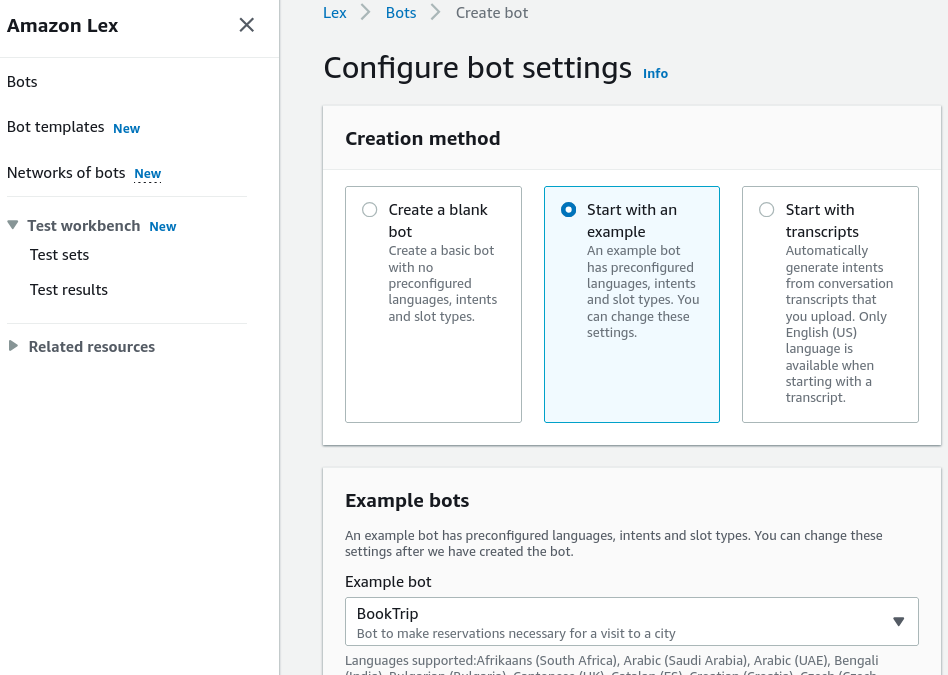Expand Related resources section
Screen dimensions: 948x675
13,346
